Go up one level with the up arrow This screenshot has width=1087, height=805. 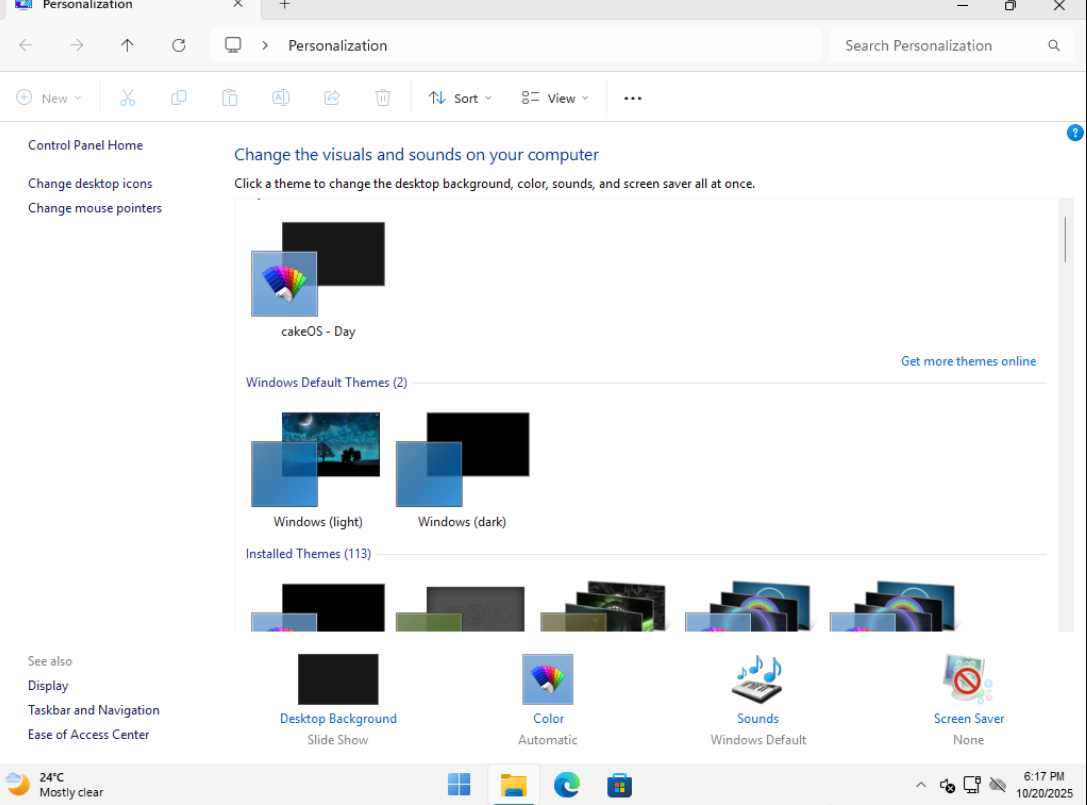tap(127, 45)
